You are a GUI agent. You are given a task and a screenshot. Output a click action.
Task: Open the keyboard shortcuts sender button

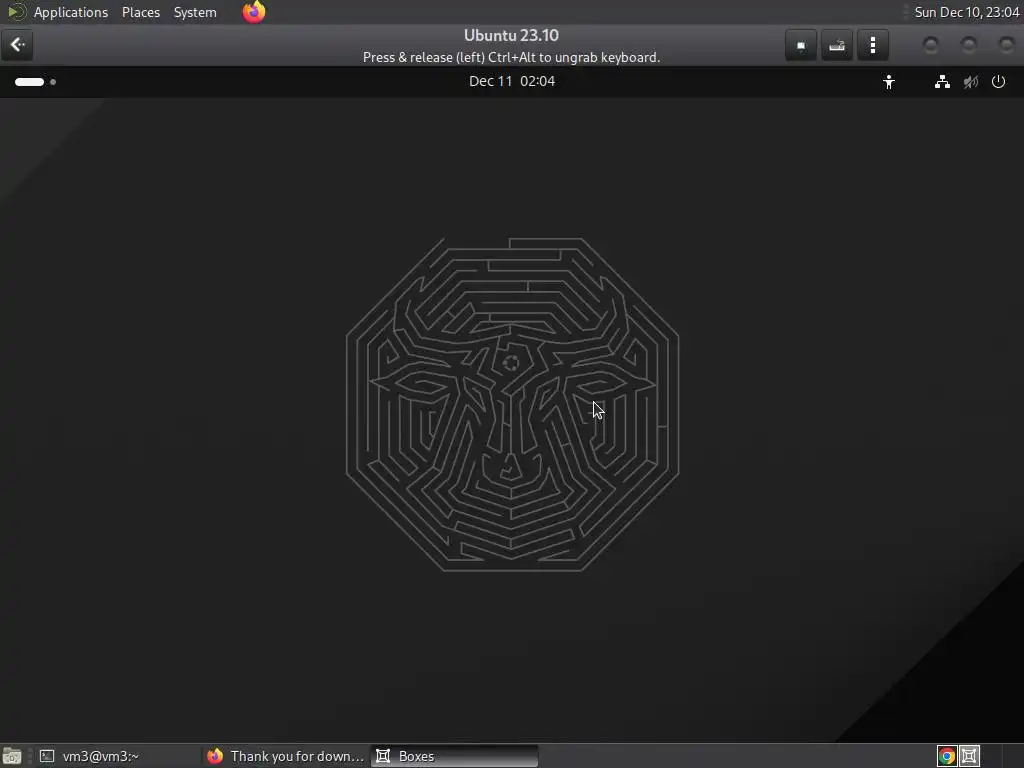tap(837, 45)
